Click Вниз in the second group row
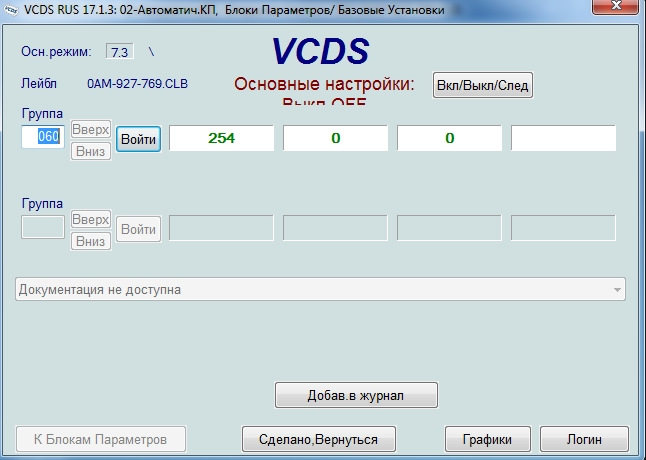Viewport: 646px width, 460px height. 91,241
